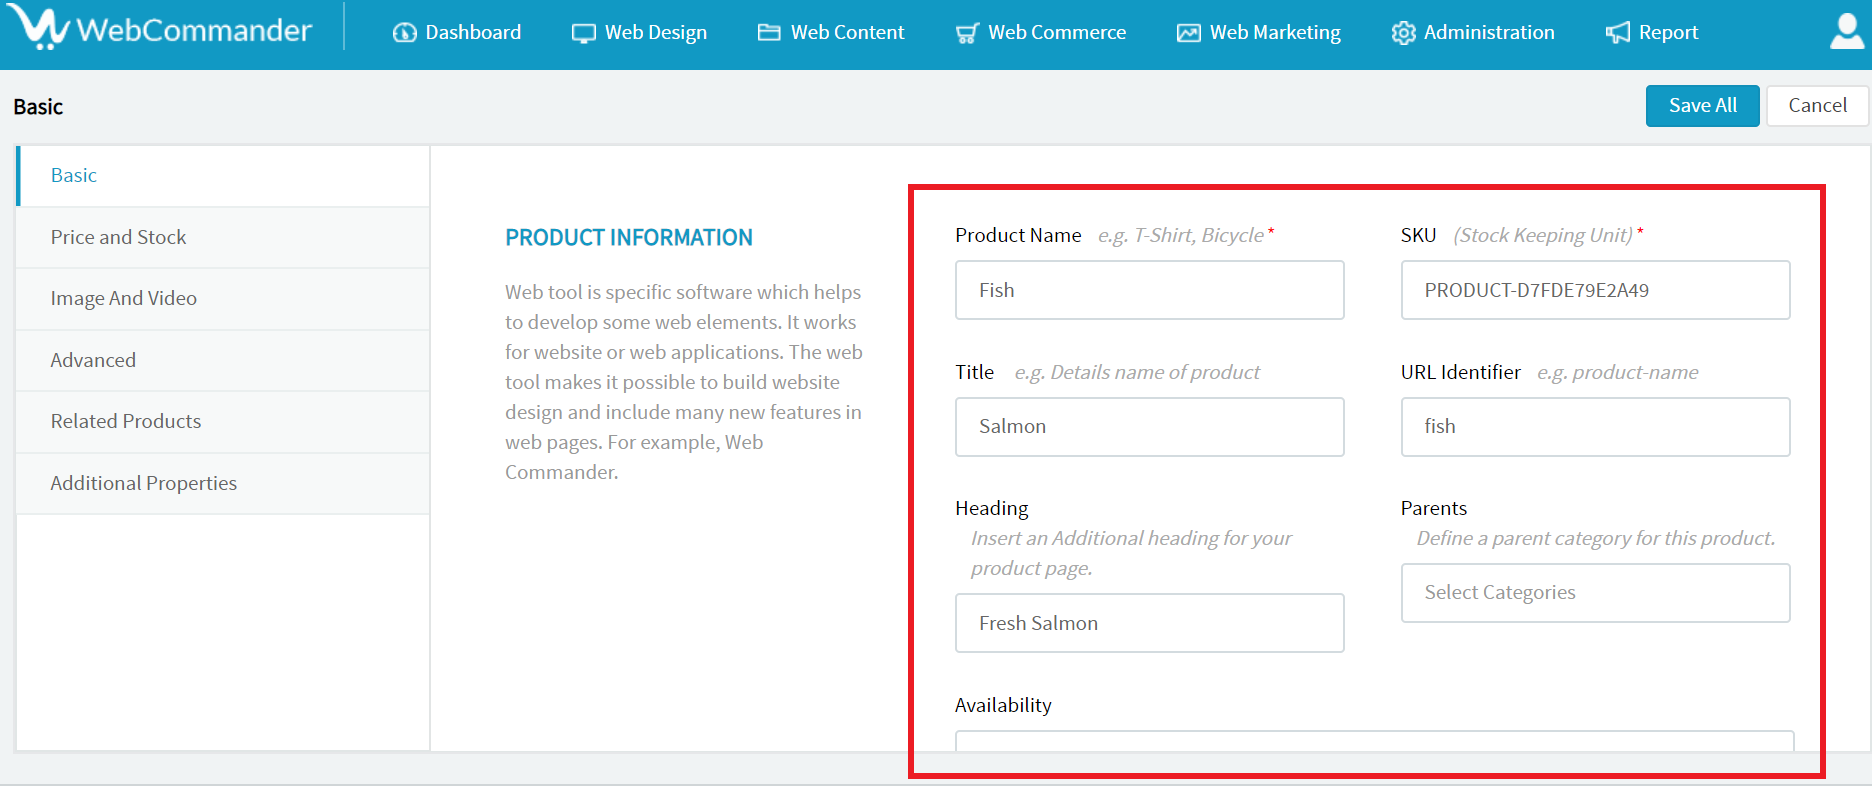Open the user profile avatar
1872x786 pixels.
pyautogui.click(x=1846, y=31)
